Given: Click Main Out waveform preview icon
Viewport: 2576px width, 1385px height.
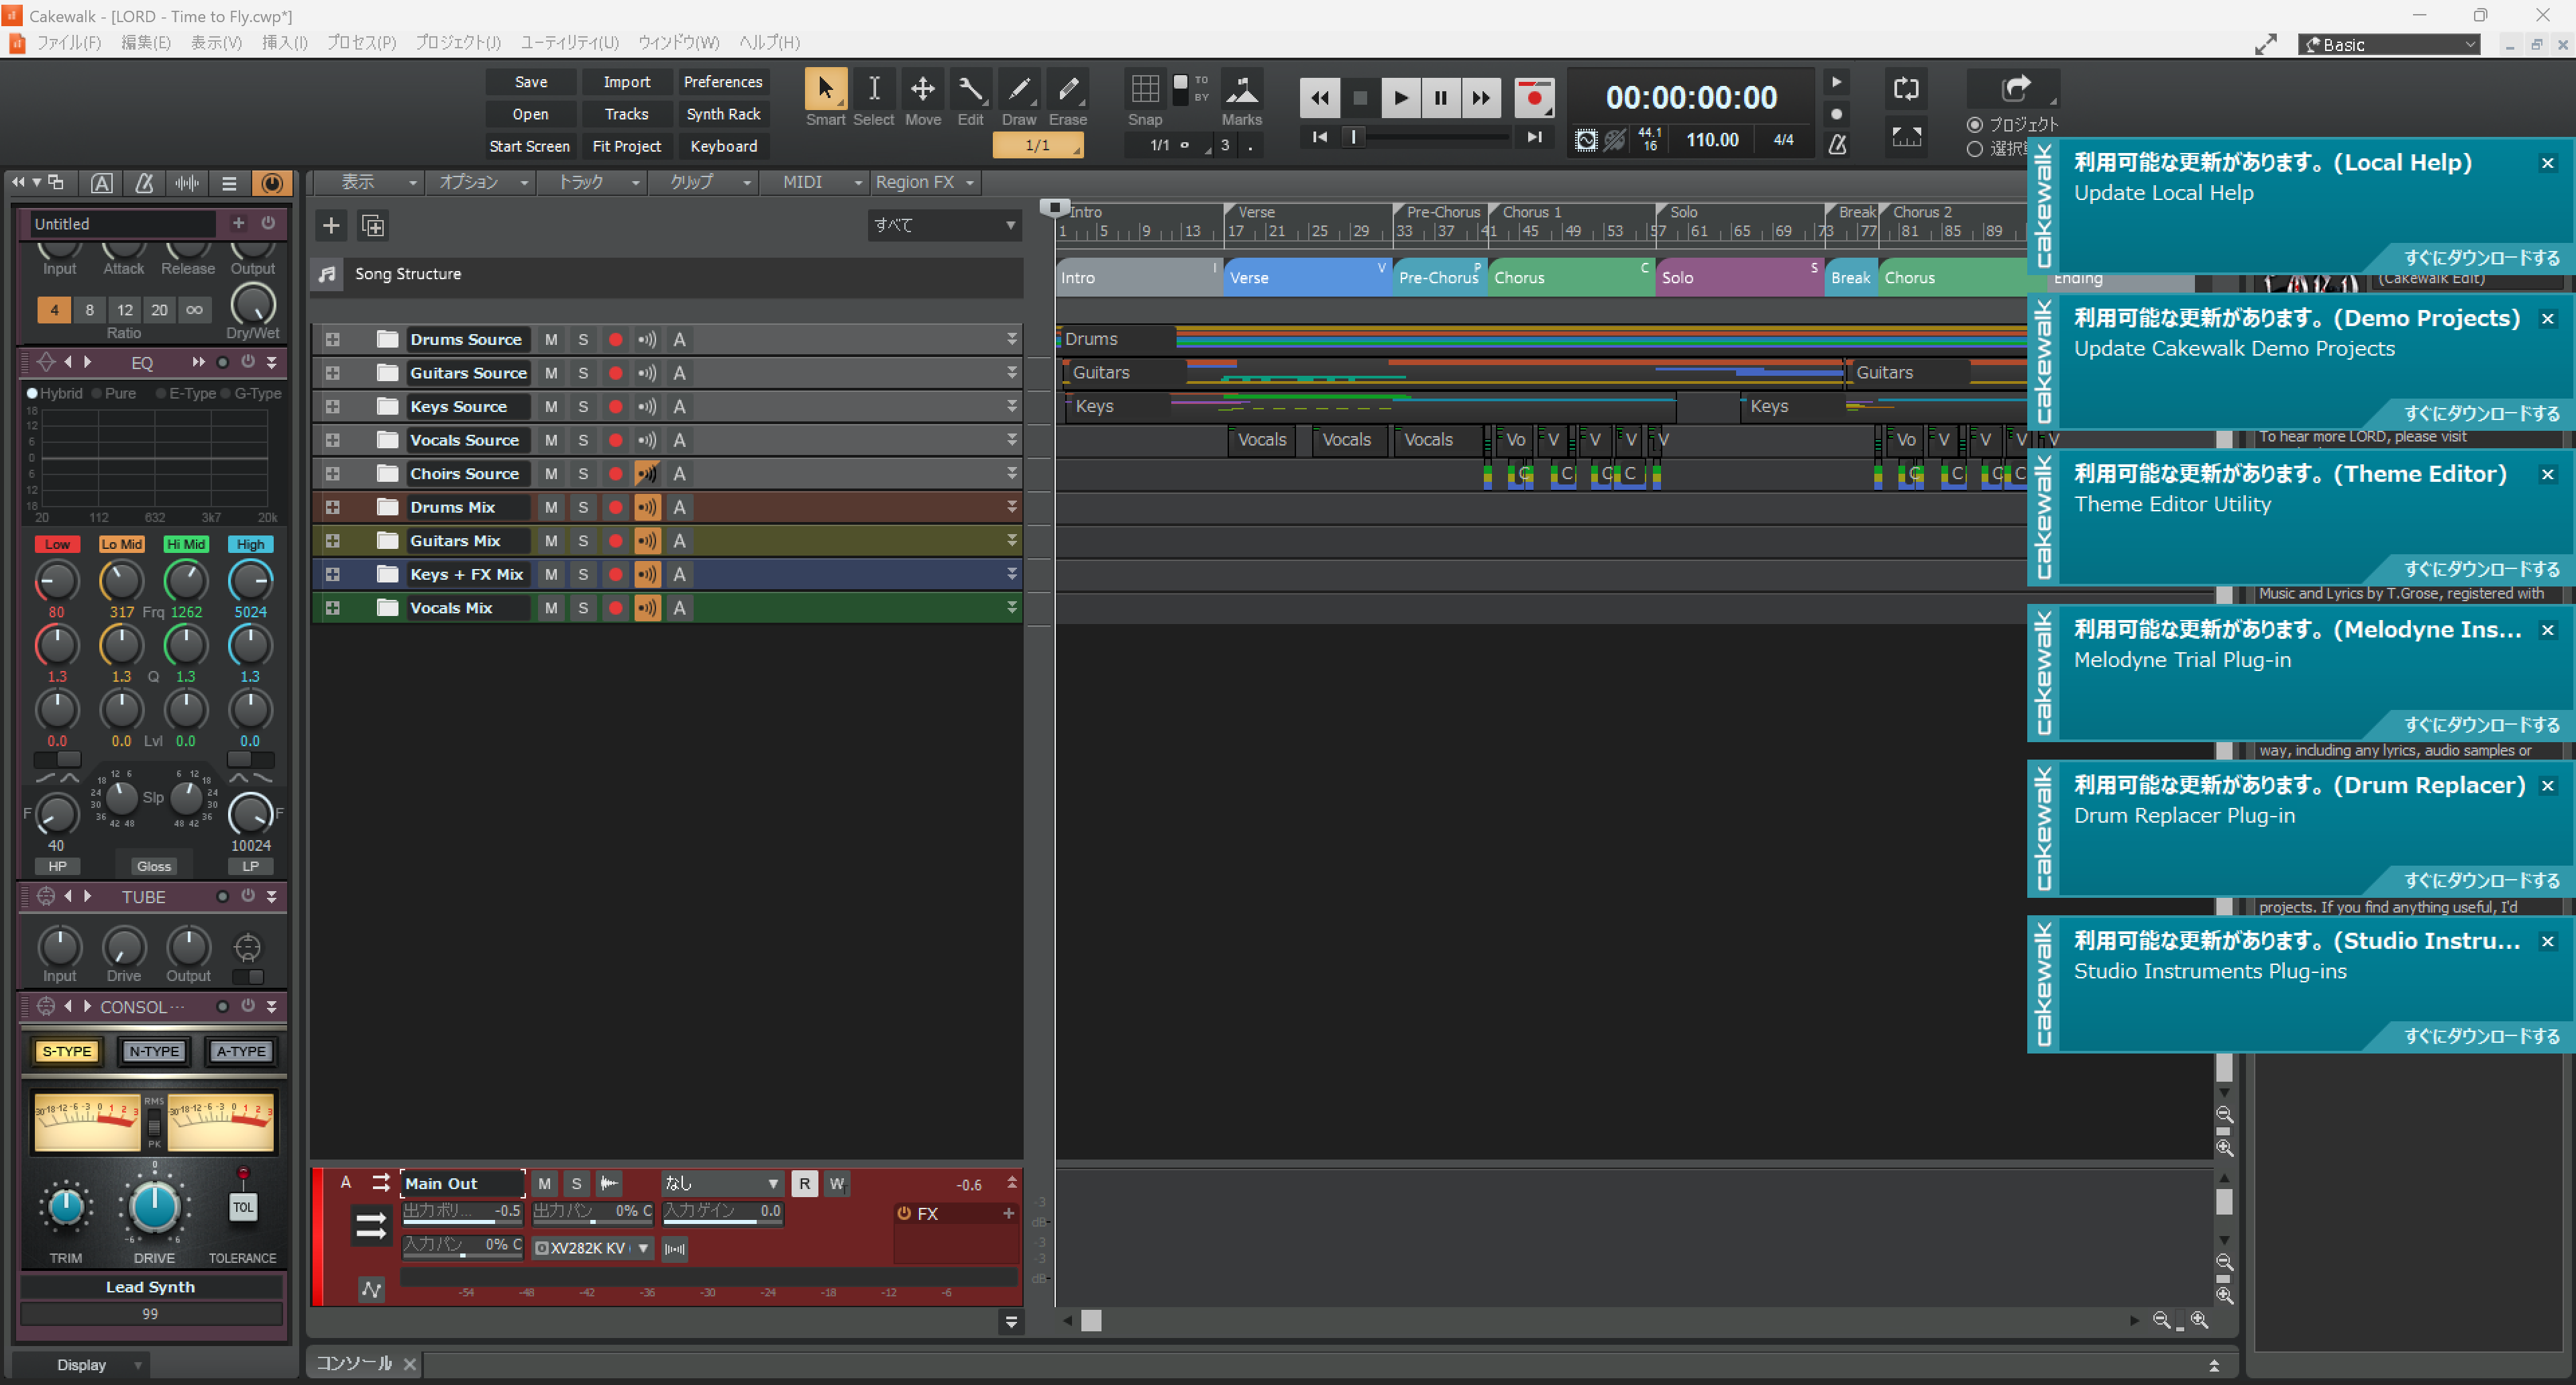Looking at the screenshot, I should tap(609, 1184).
